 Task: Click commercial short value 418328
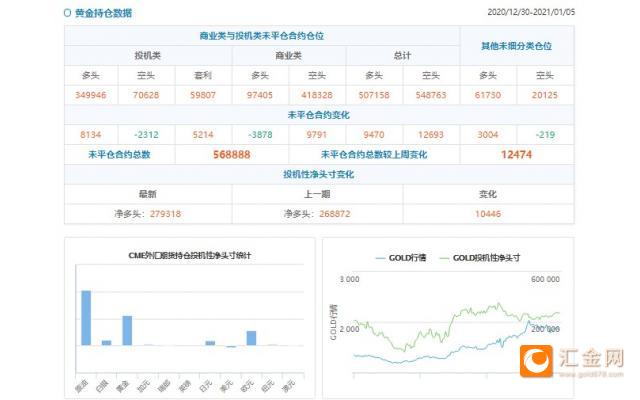317,95
